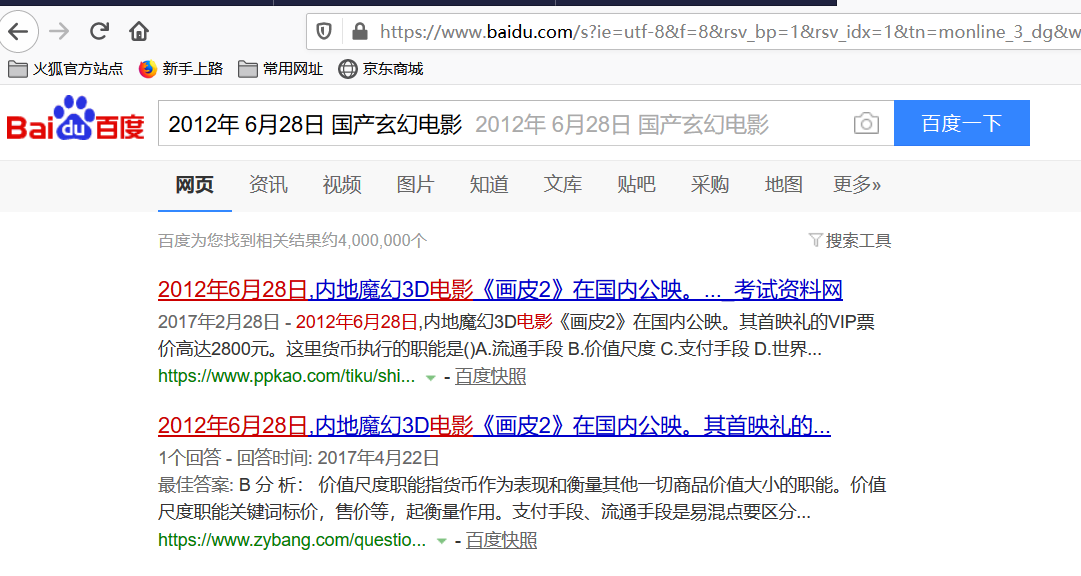Open the 采购 tab
Screen dimensions: 1081x576
pos(709,185)
